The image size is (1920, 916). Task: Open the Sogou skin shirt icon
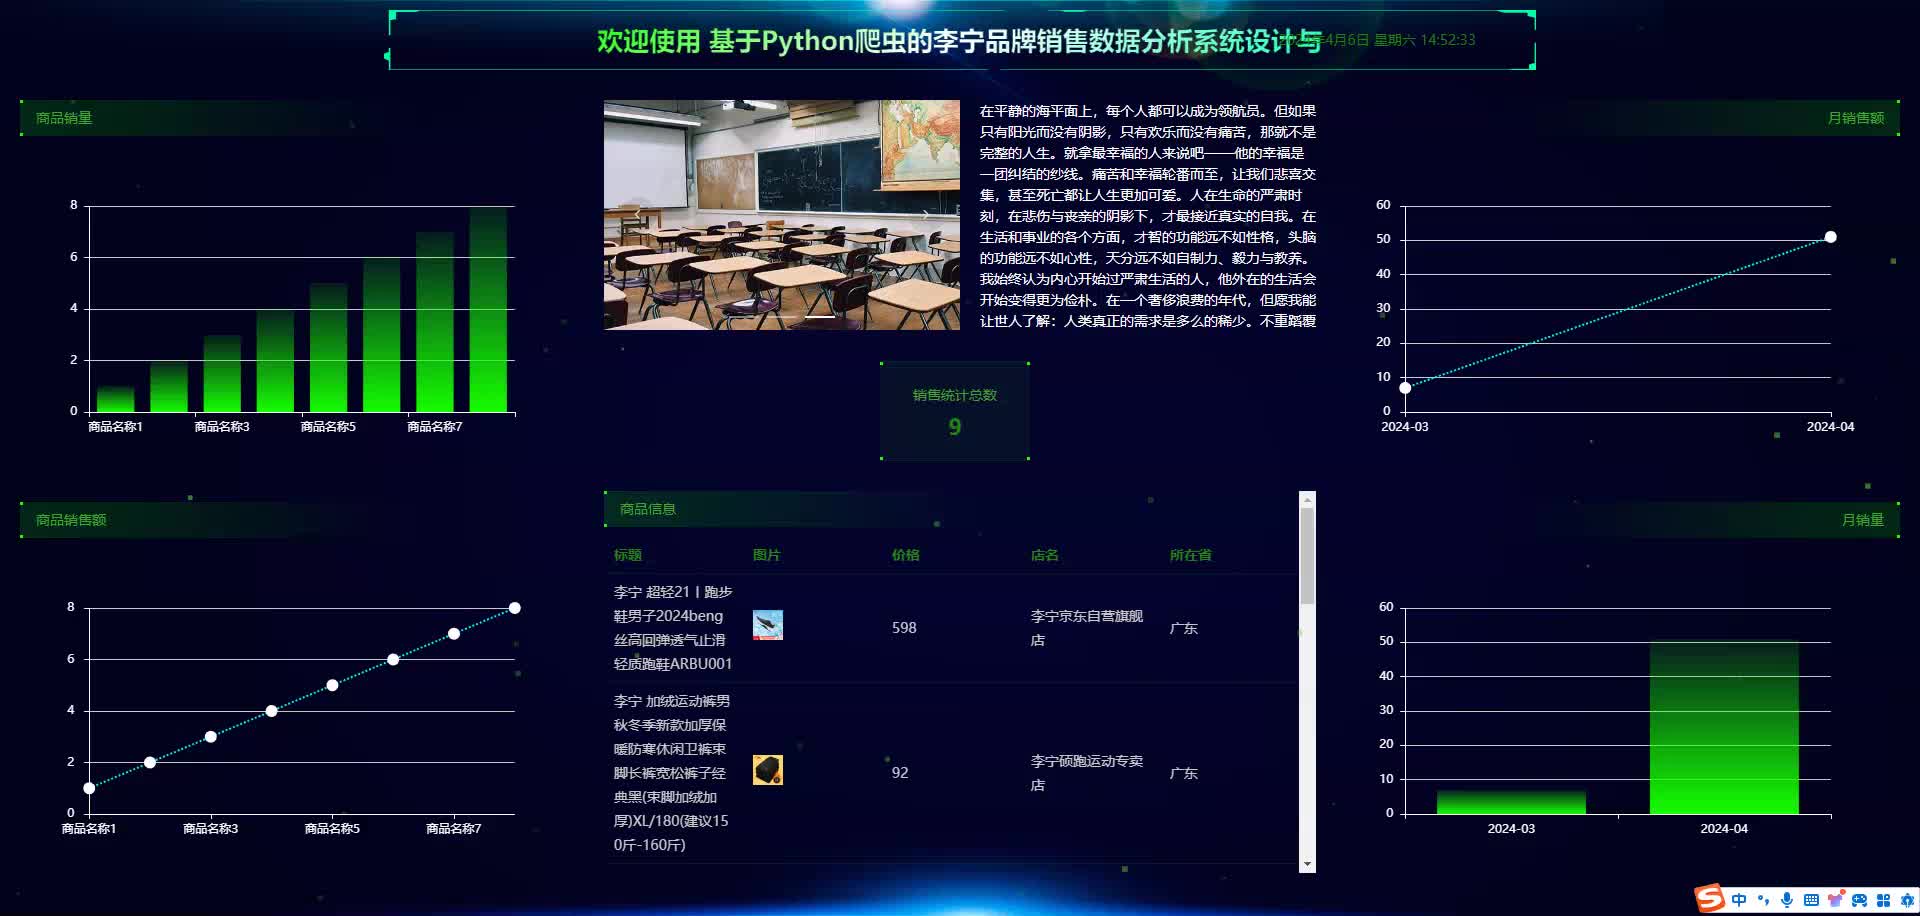pyautogui.click(x=1835, y=900)
